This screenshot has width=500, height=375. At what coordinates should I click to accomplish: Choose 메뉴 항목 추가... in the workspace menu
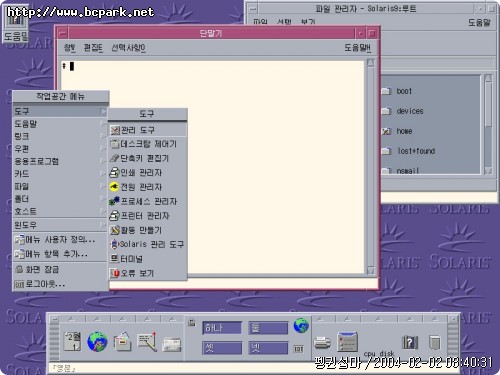[x=60, y=254]
